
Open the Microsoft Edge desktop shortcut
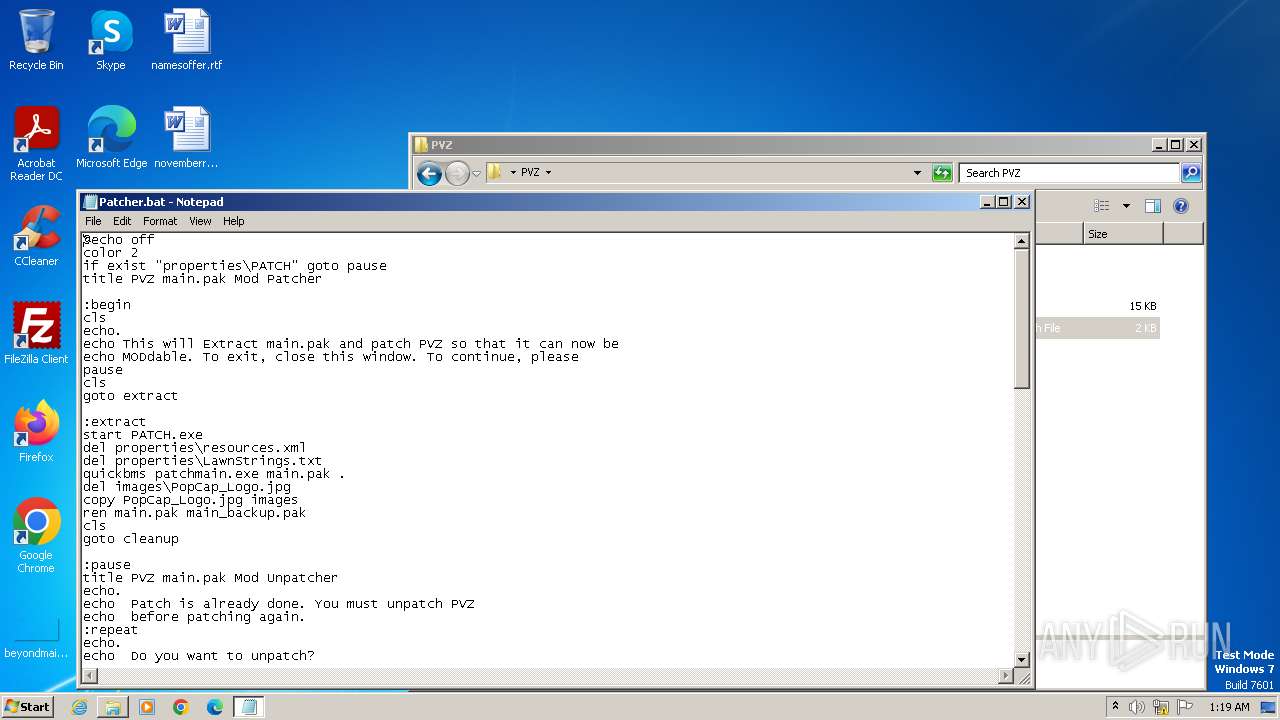111,138
